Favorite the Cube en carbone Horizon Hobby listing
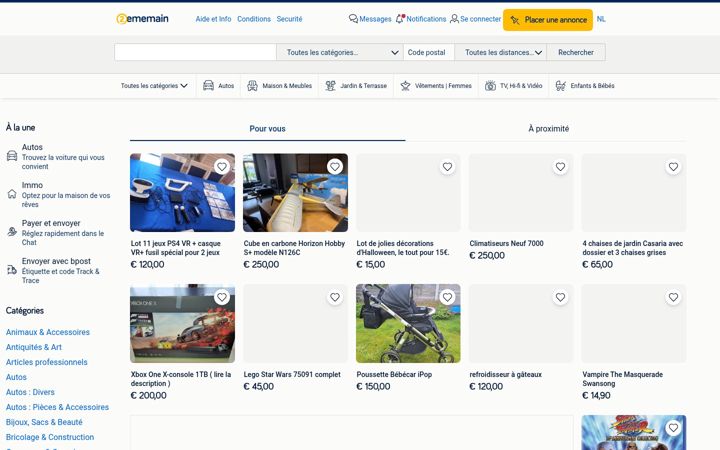 335,167
